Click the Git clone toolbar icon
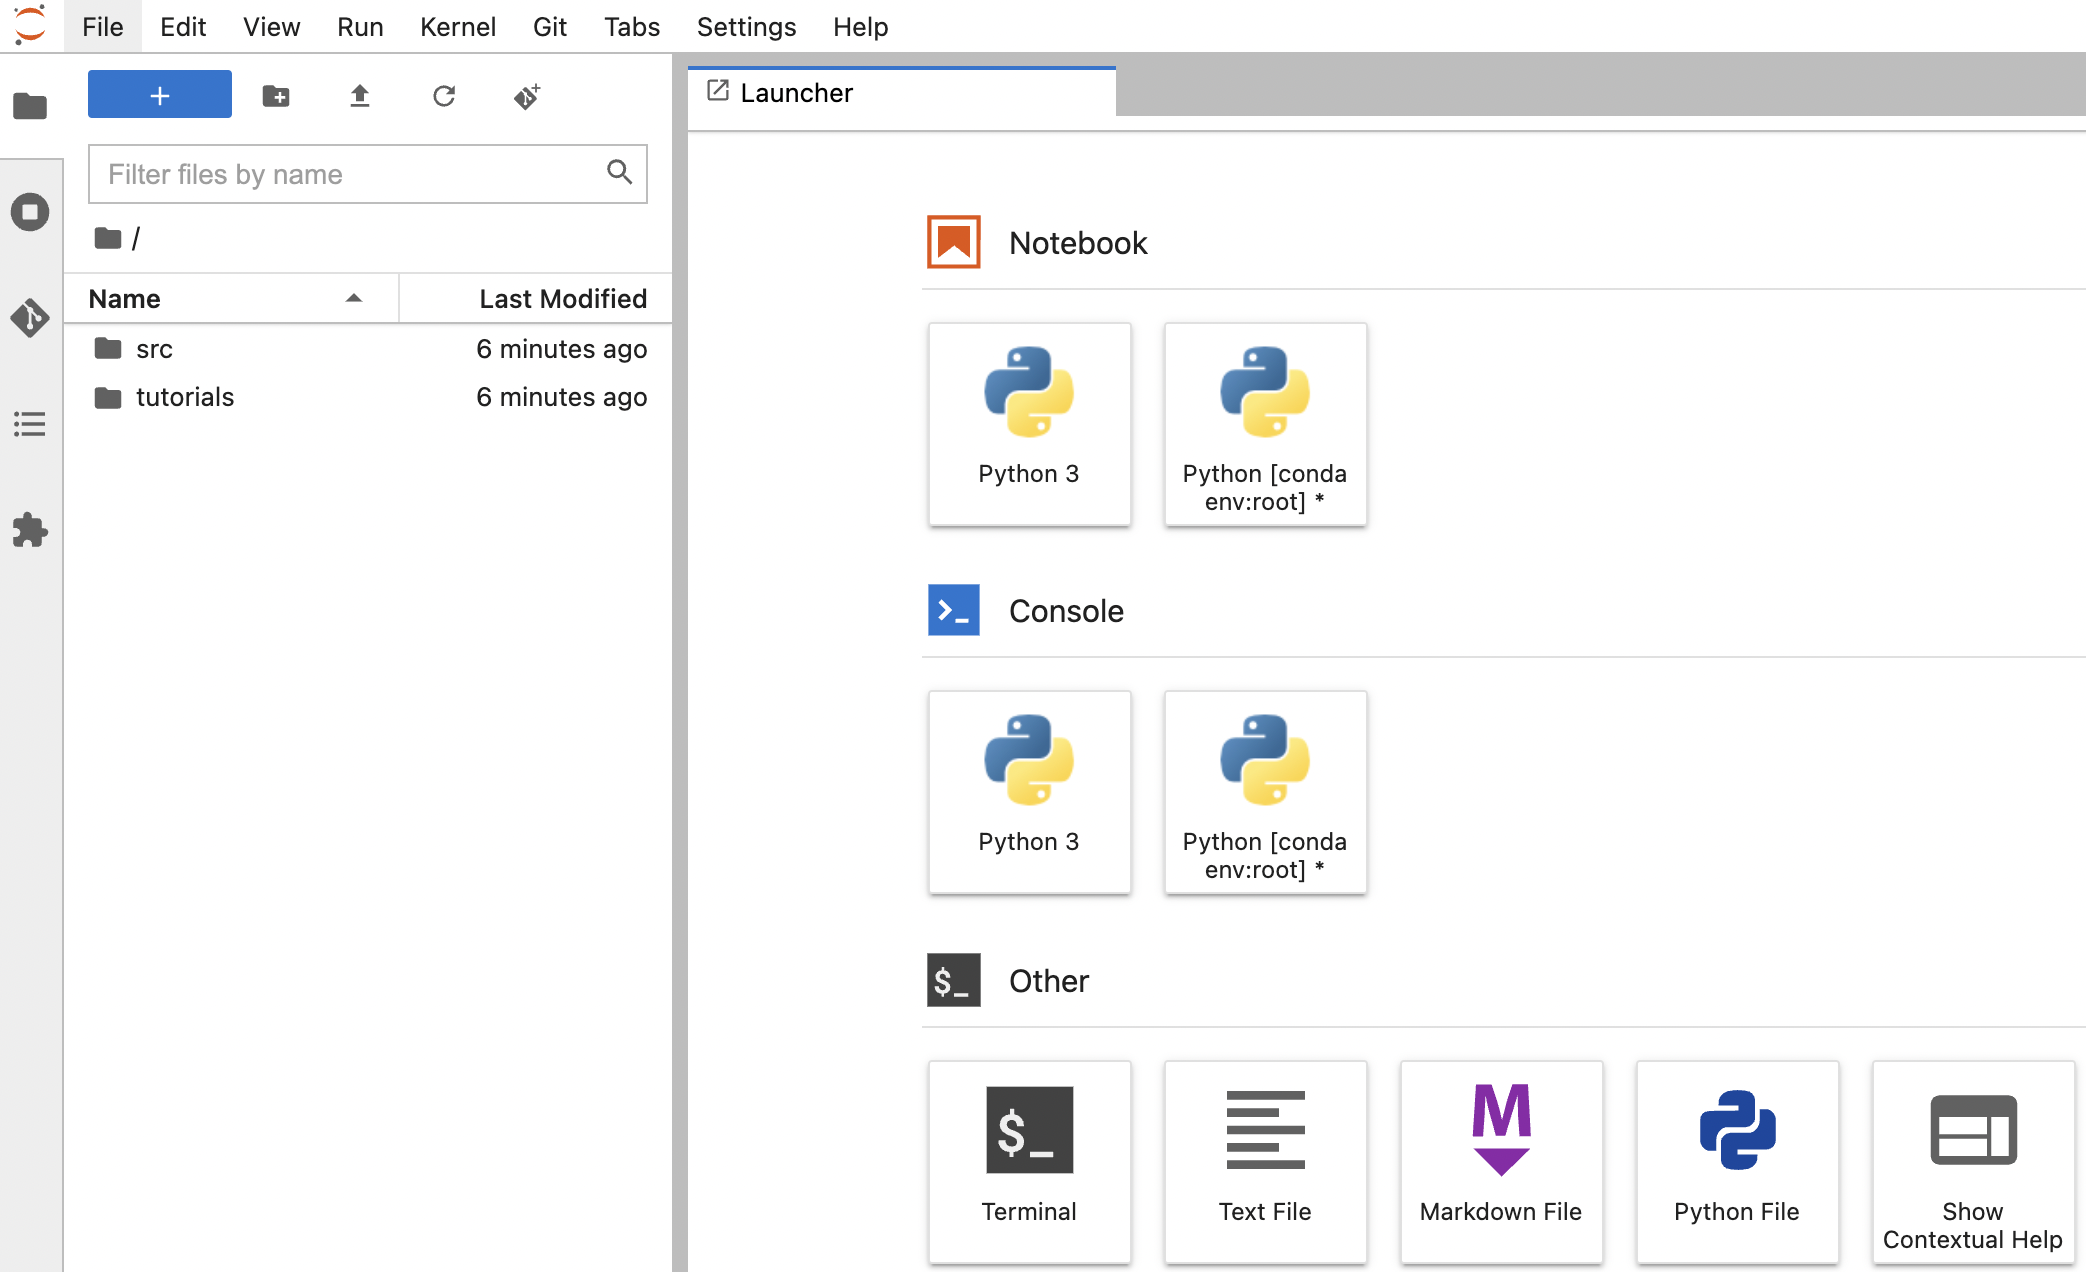 (x=527, y=96)
